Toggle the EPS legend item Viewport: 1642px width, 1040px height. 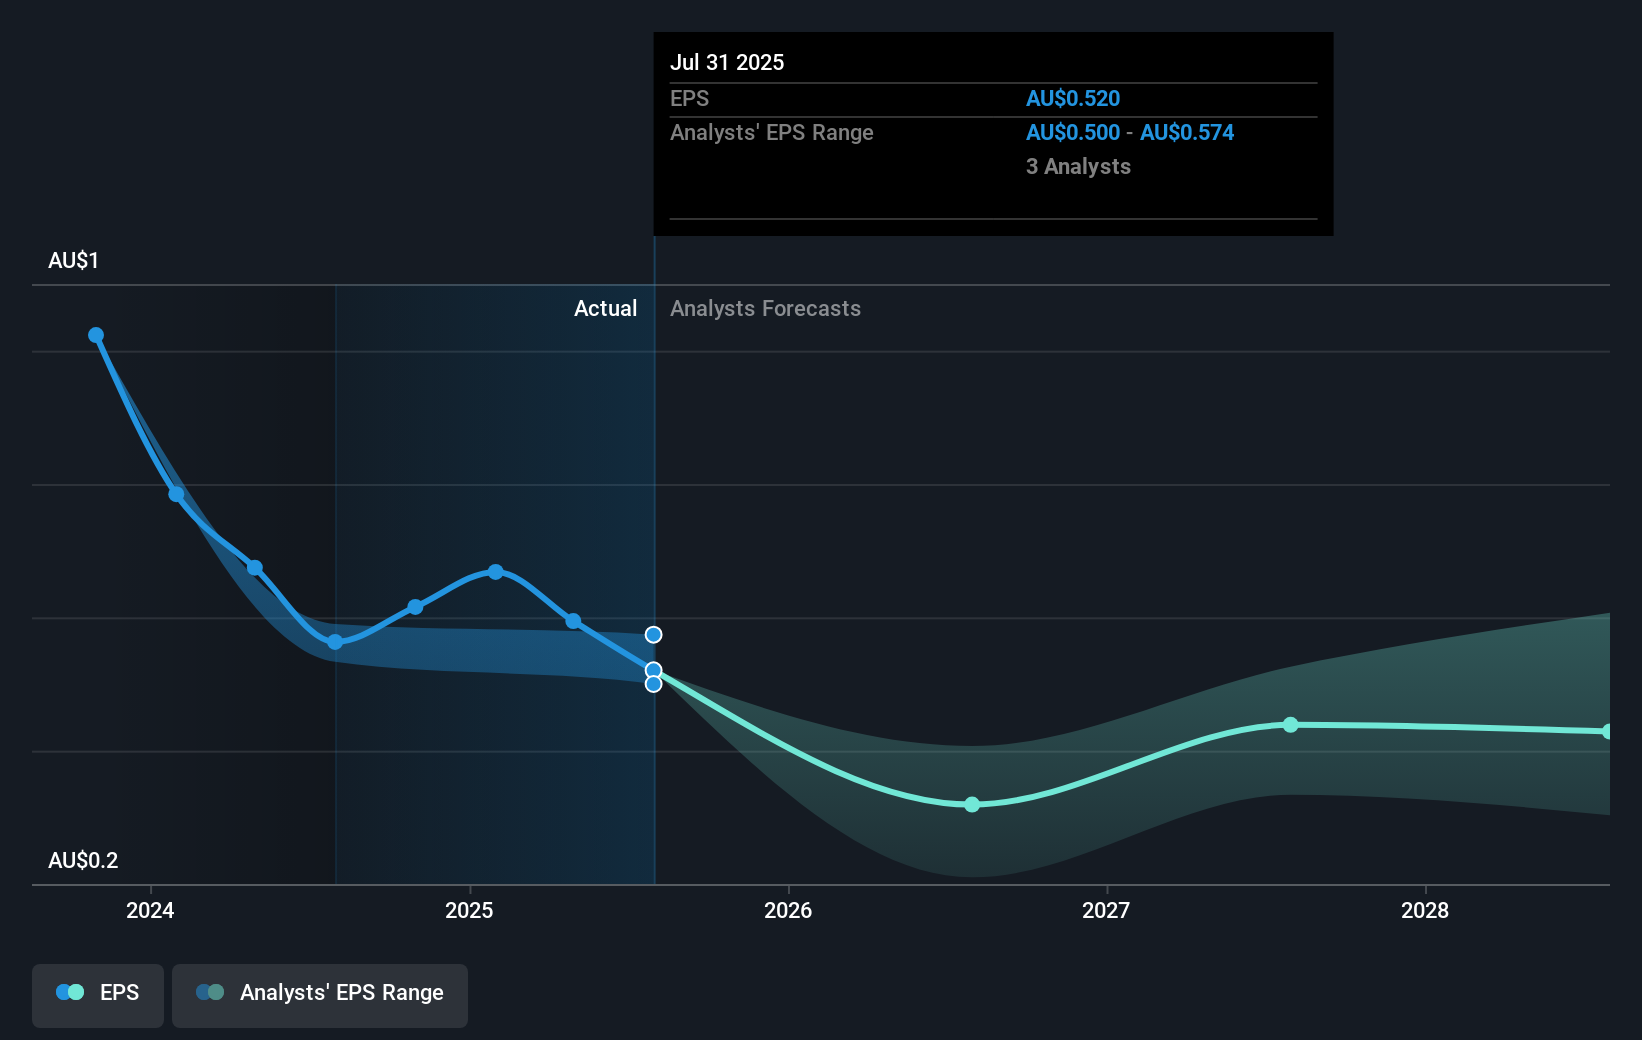point(97,994)
